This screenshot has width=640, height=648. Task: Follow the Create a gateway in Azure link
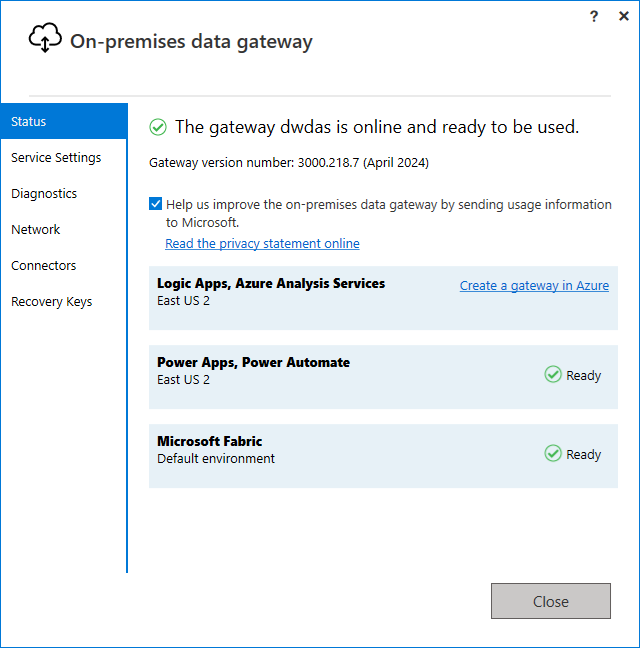click(534, 286)
